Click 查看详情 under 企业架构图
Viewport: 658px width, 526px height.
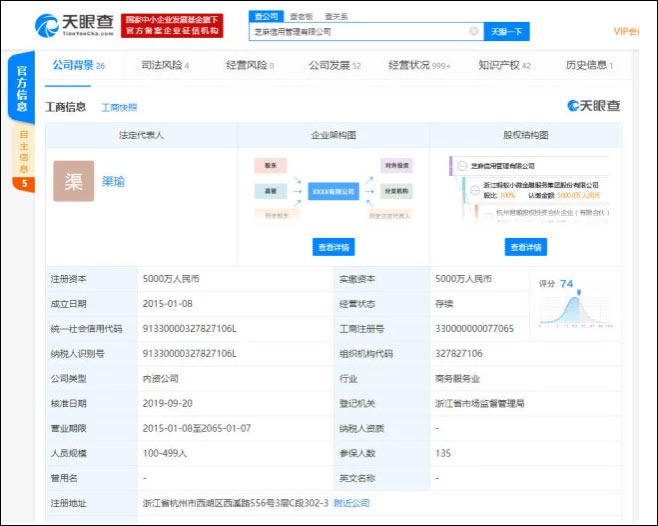[x=334, y=247]
